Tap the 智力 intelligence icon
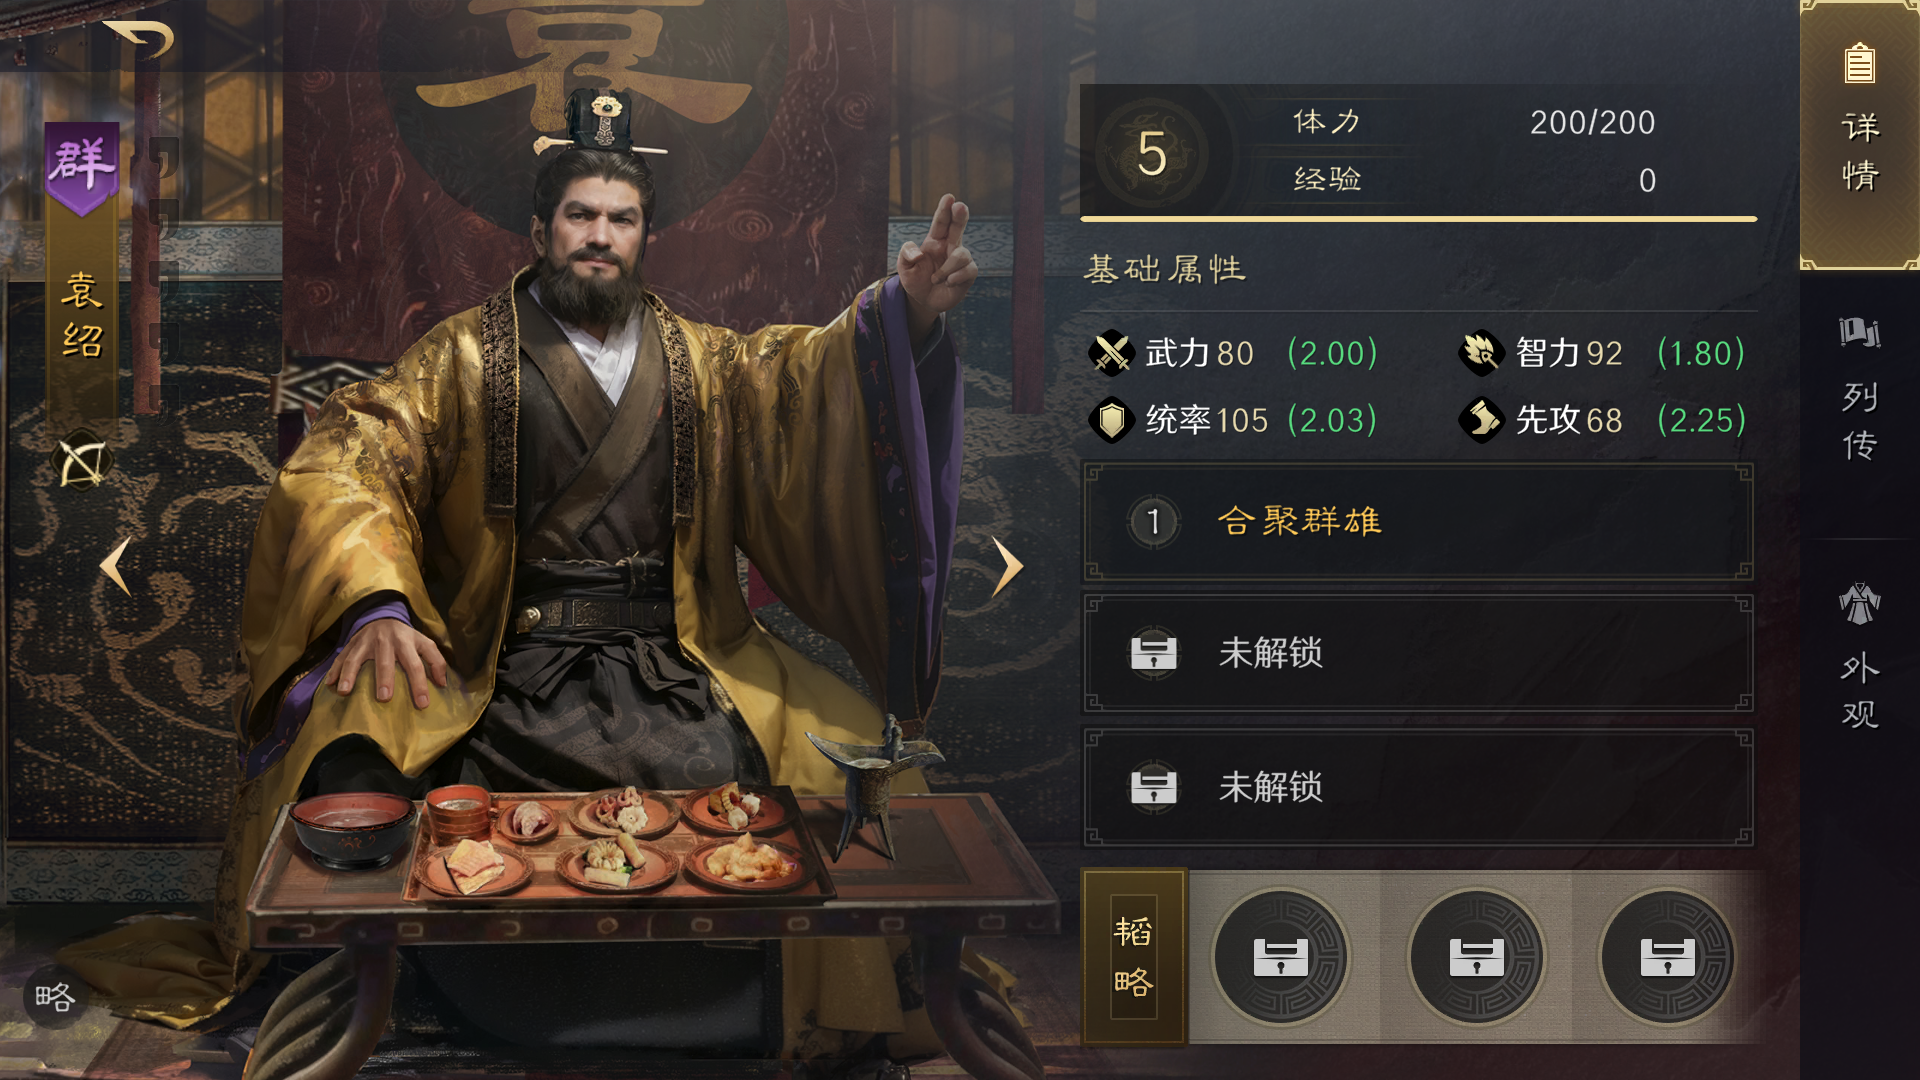The image size is (1920, 1080). tap(1481, 353)
